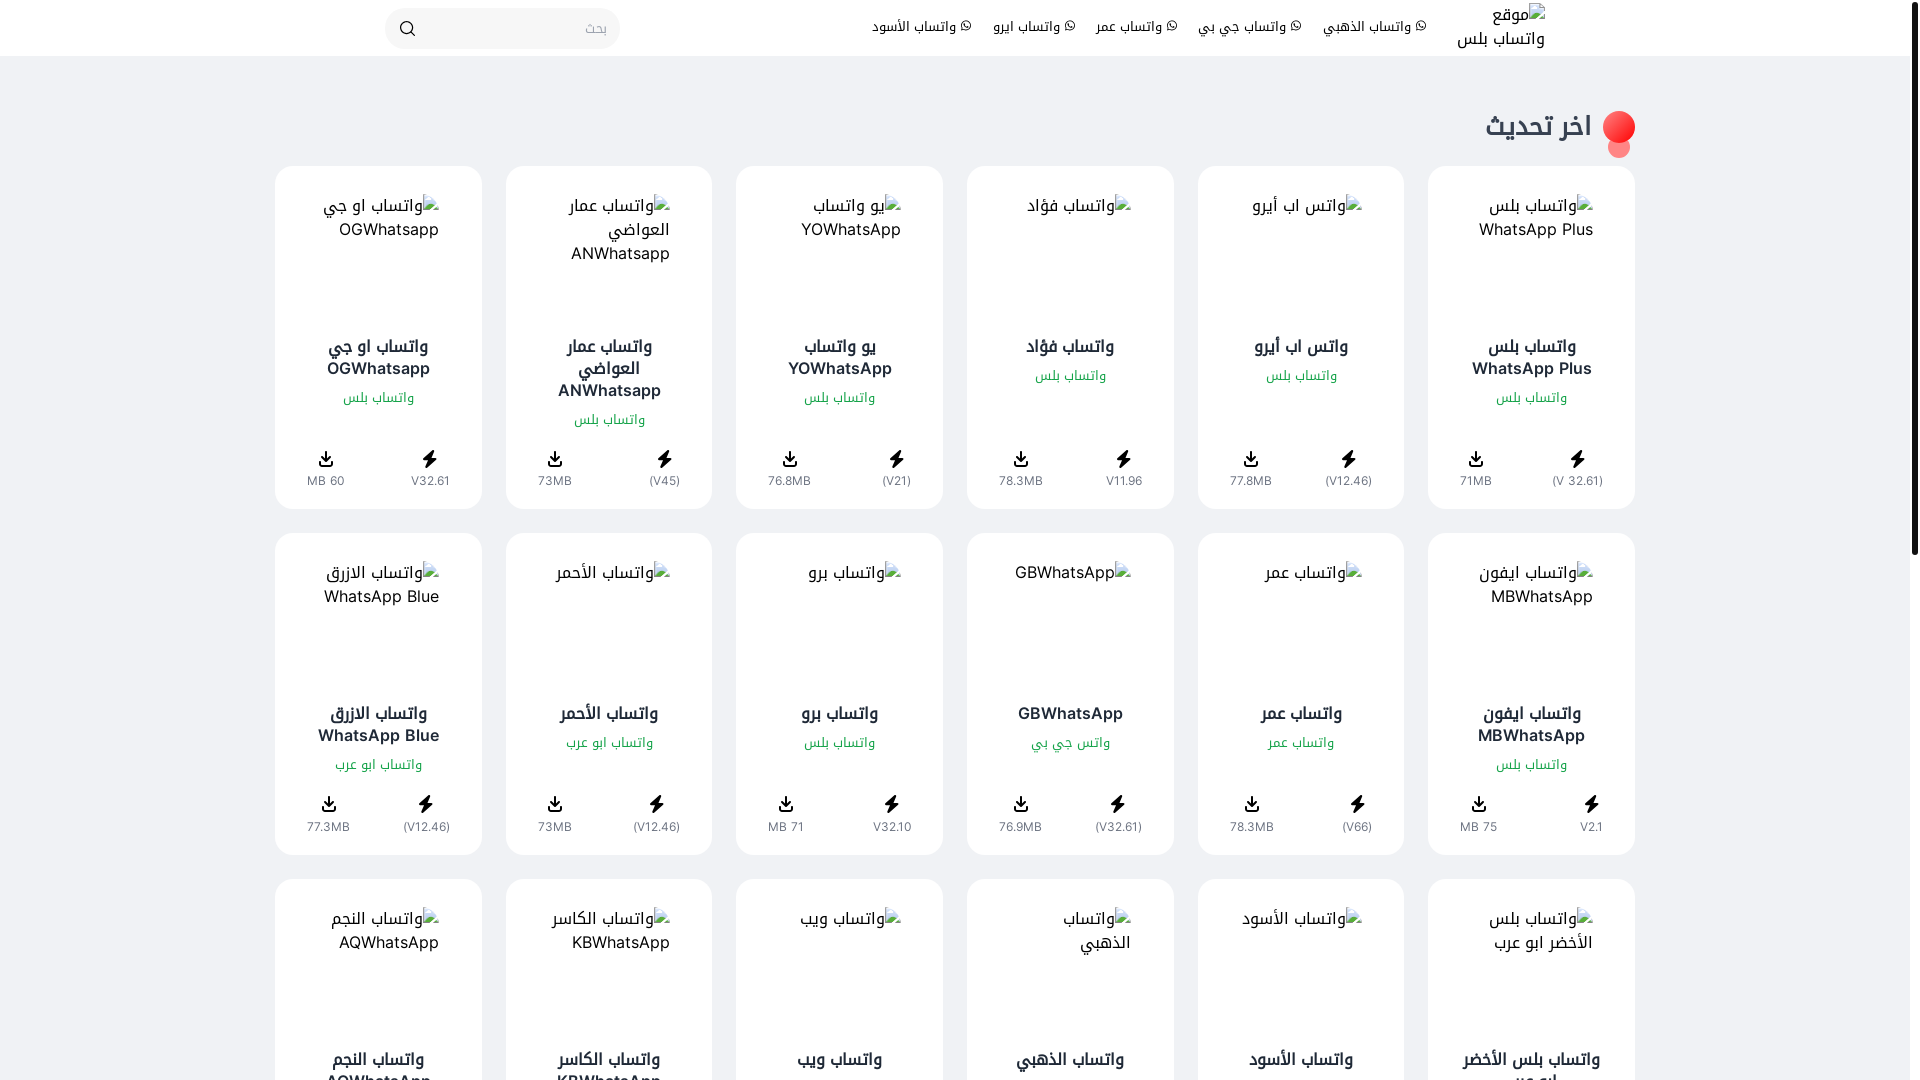Click download icon above 76.9MB
This screenshot has height=1080, width=1920.
tap(1021, 805)
